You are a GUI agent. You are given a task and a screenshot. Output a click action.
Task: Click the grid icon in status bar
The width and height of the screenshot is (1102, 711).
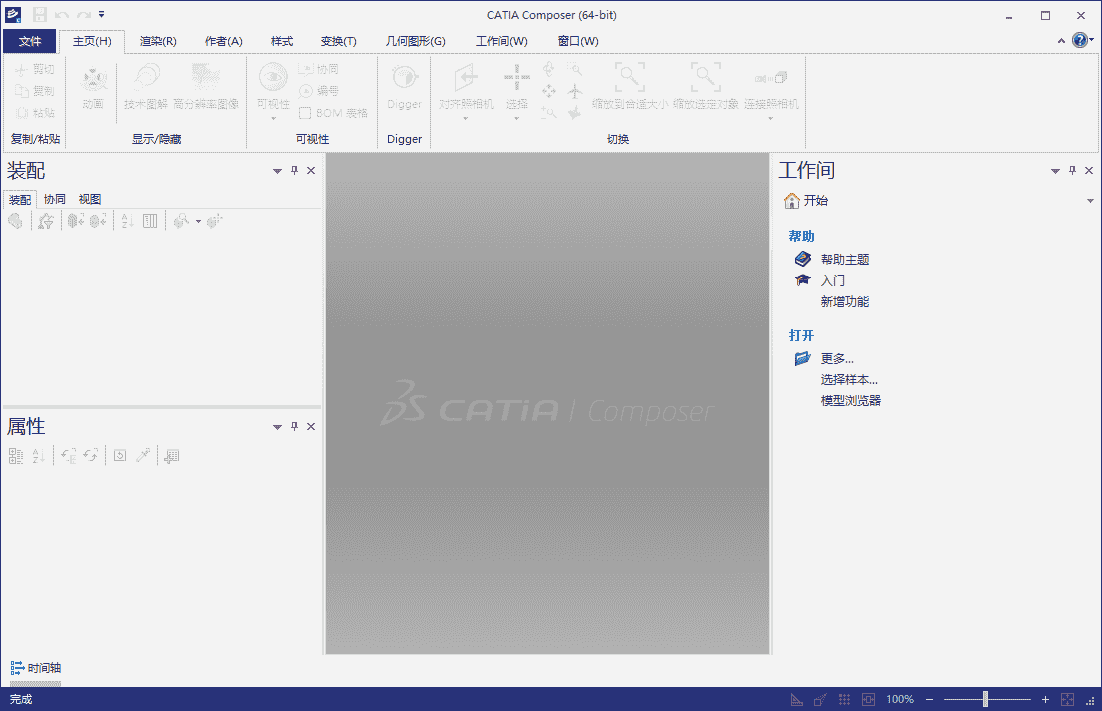[x=844, y=699]
